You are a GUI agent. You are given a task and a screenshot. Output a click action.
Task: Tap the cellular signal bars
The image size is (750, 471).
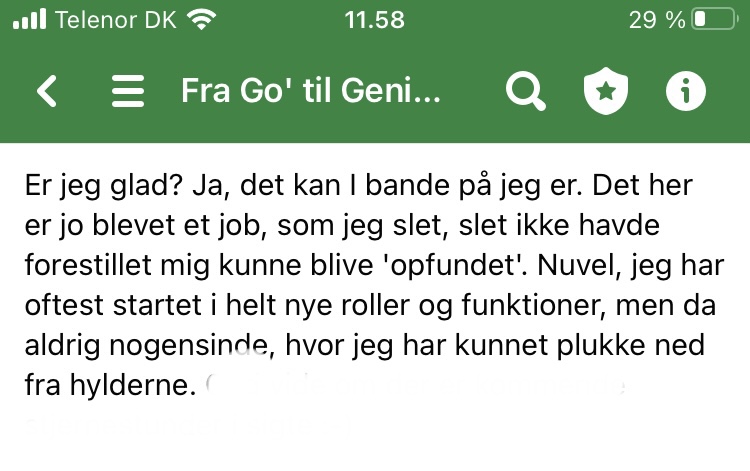click(x=30, y=19)
